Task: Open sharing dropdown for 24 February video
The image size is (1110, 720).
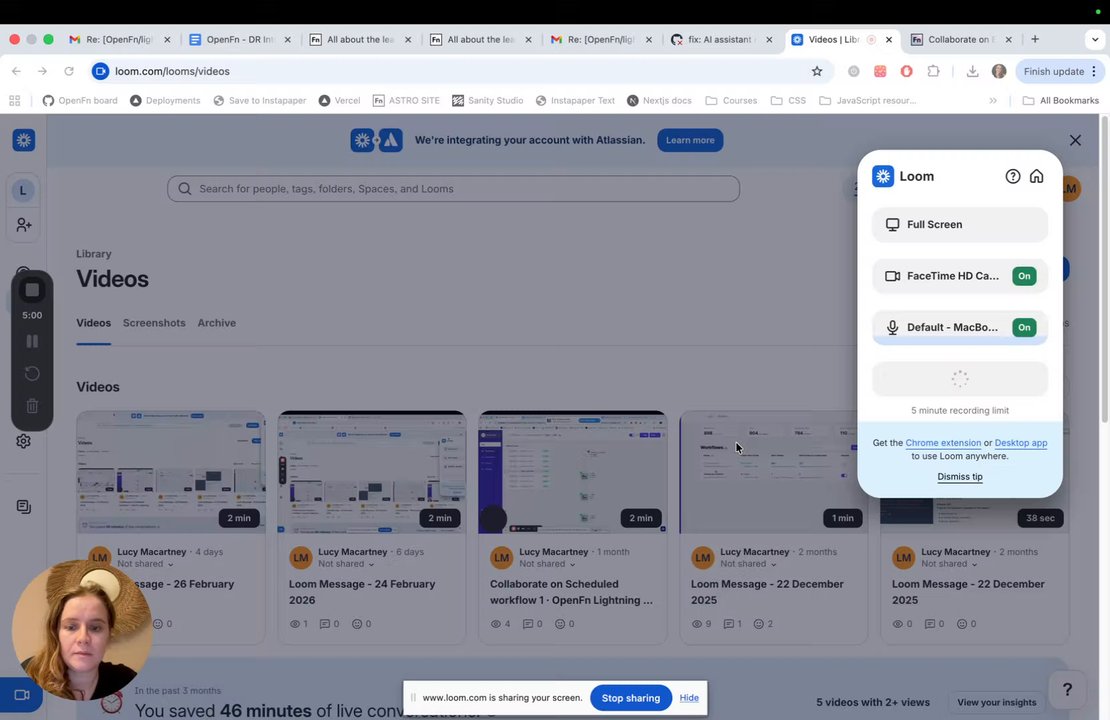Action: coord(346,564)
